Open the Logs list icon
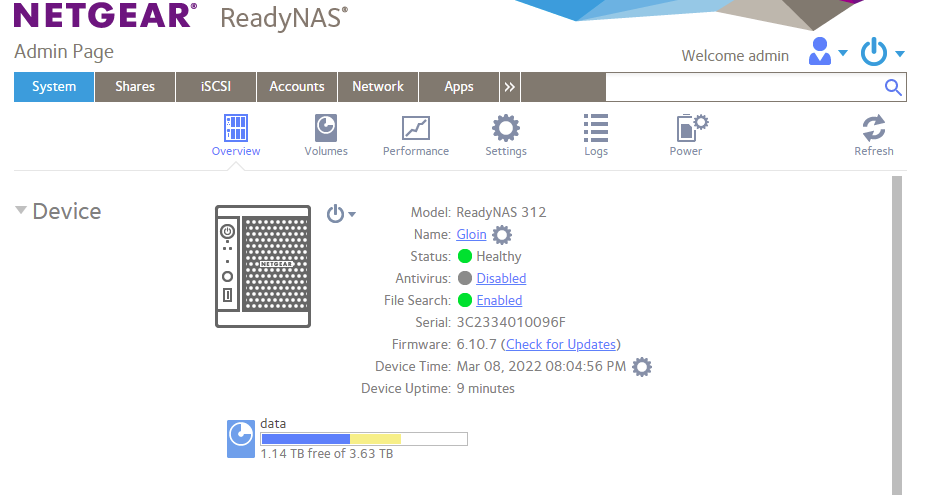Image resolution: width=937 pixels, height=495 pixels. [x=596, y=128]
